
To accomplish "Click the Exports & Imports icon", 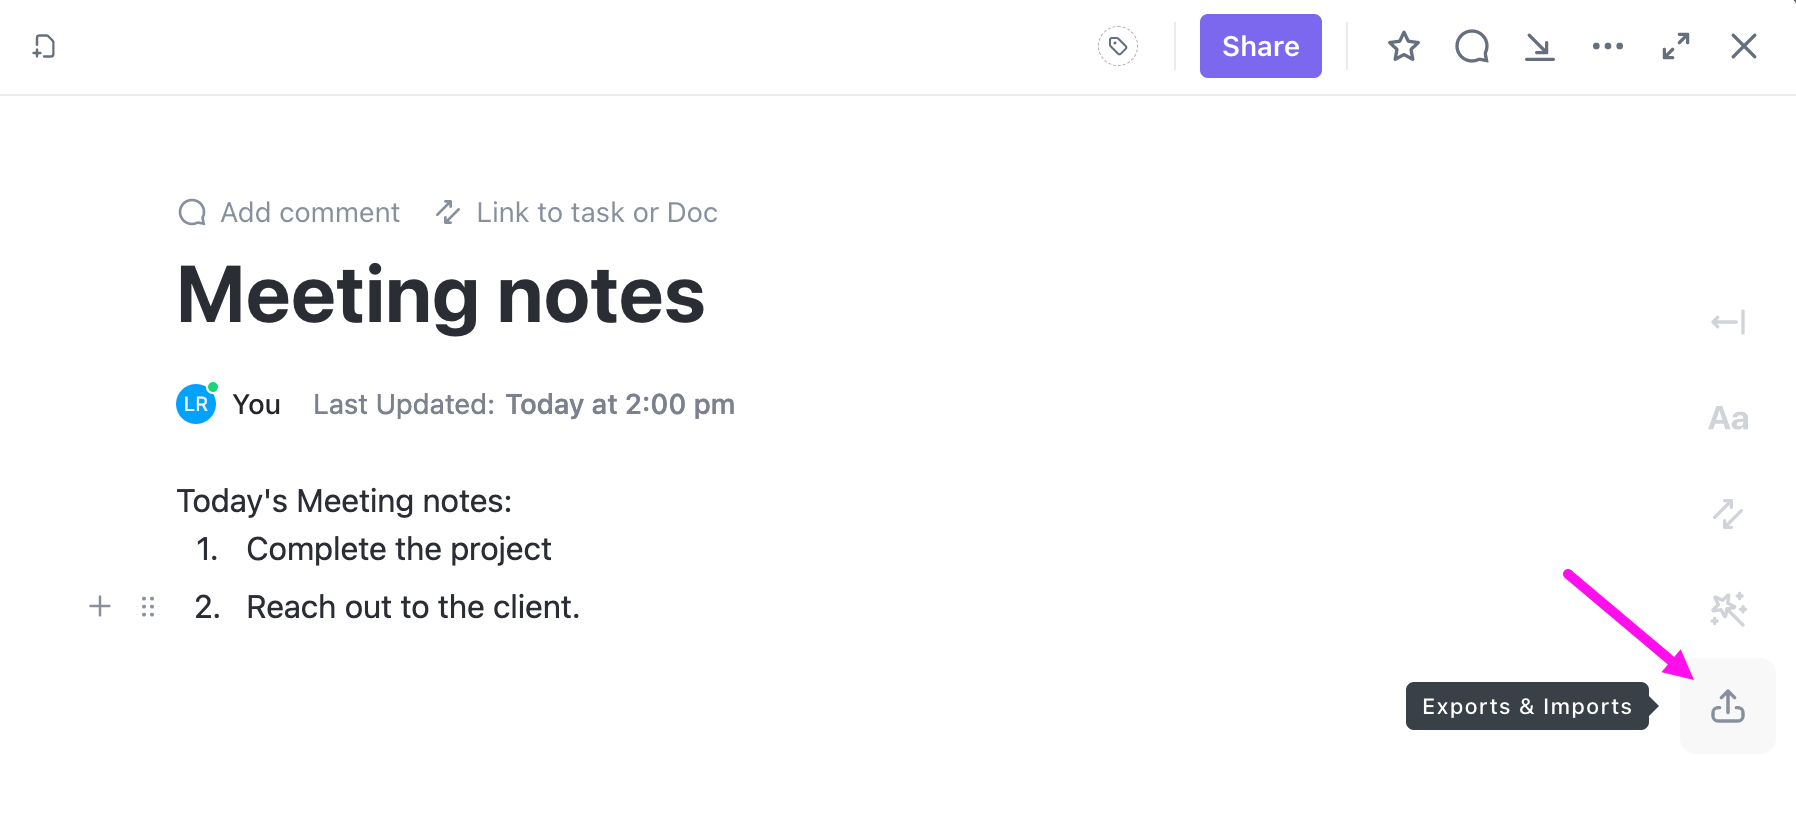I will pyautogui.click(x=1728, y=706).
